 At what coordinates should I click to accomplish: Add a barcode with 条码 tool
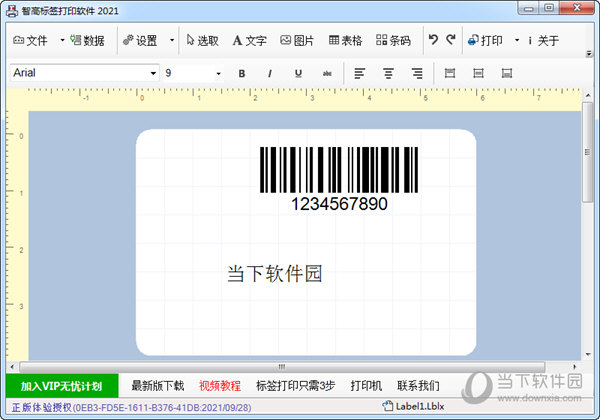(x=393, y=40)
